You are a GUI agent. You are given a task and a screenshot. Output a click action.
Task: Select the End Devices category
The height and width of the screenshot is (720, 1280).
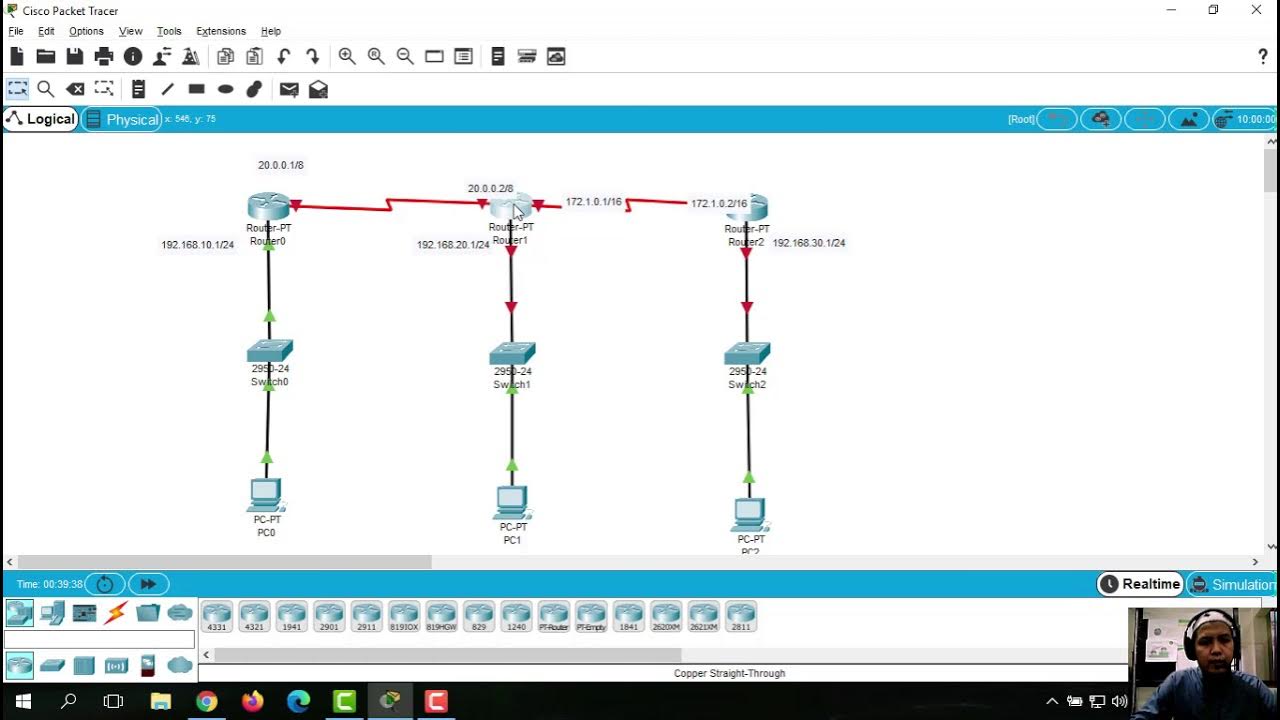click(52, 612)
